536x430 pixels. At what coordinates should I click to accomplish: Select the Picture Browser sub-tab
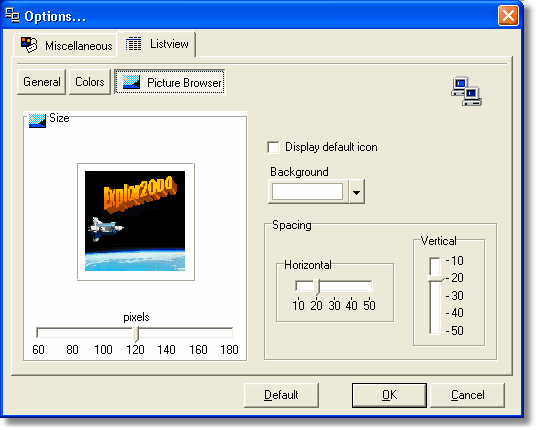(x=170, y=82)
